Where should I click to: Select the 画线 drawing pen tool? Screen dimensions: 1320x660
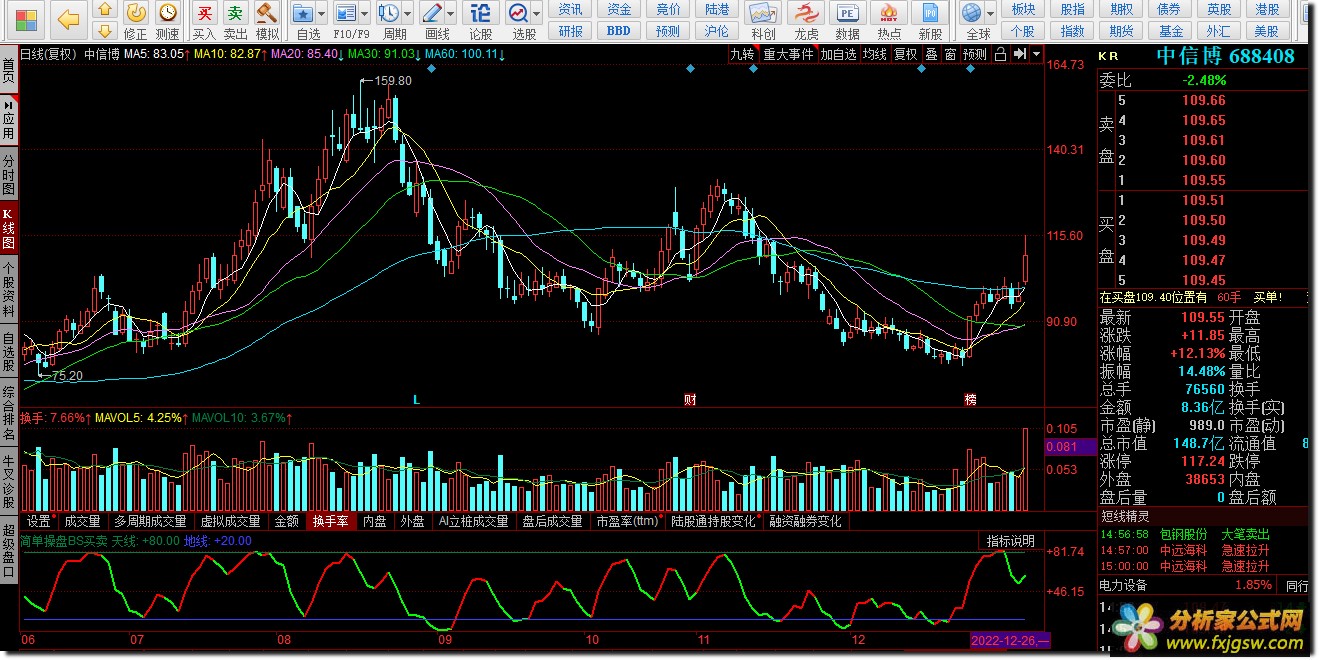coord(433,13)
